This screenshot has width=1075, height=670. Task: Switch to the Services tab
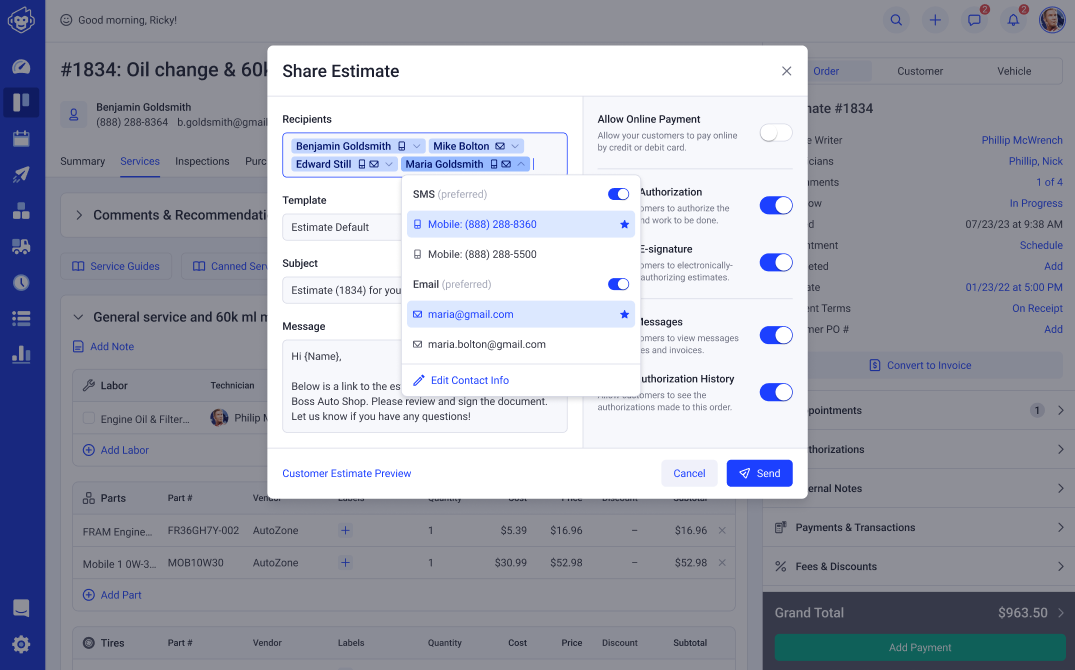(140, 161)
